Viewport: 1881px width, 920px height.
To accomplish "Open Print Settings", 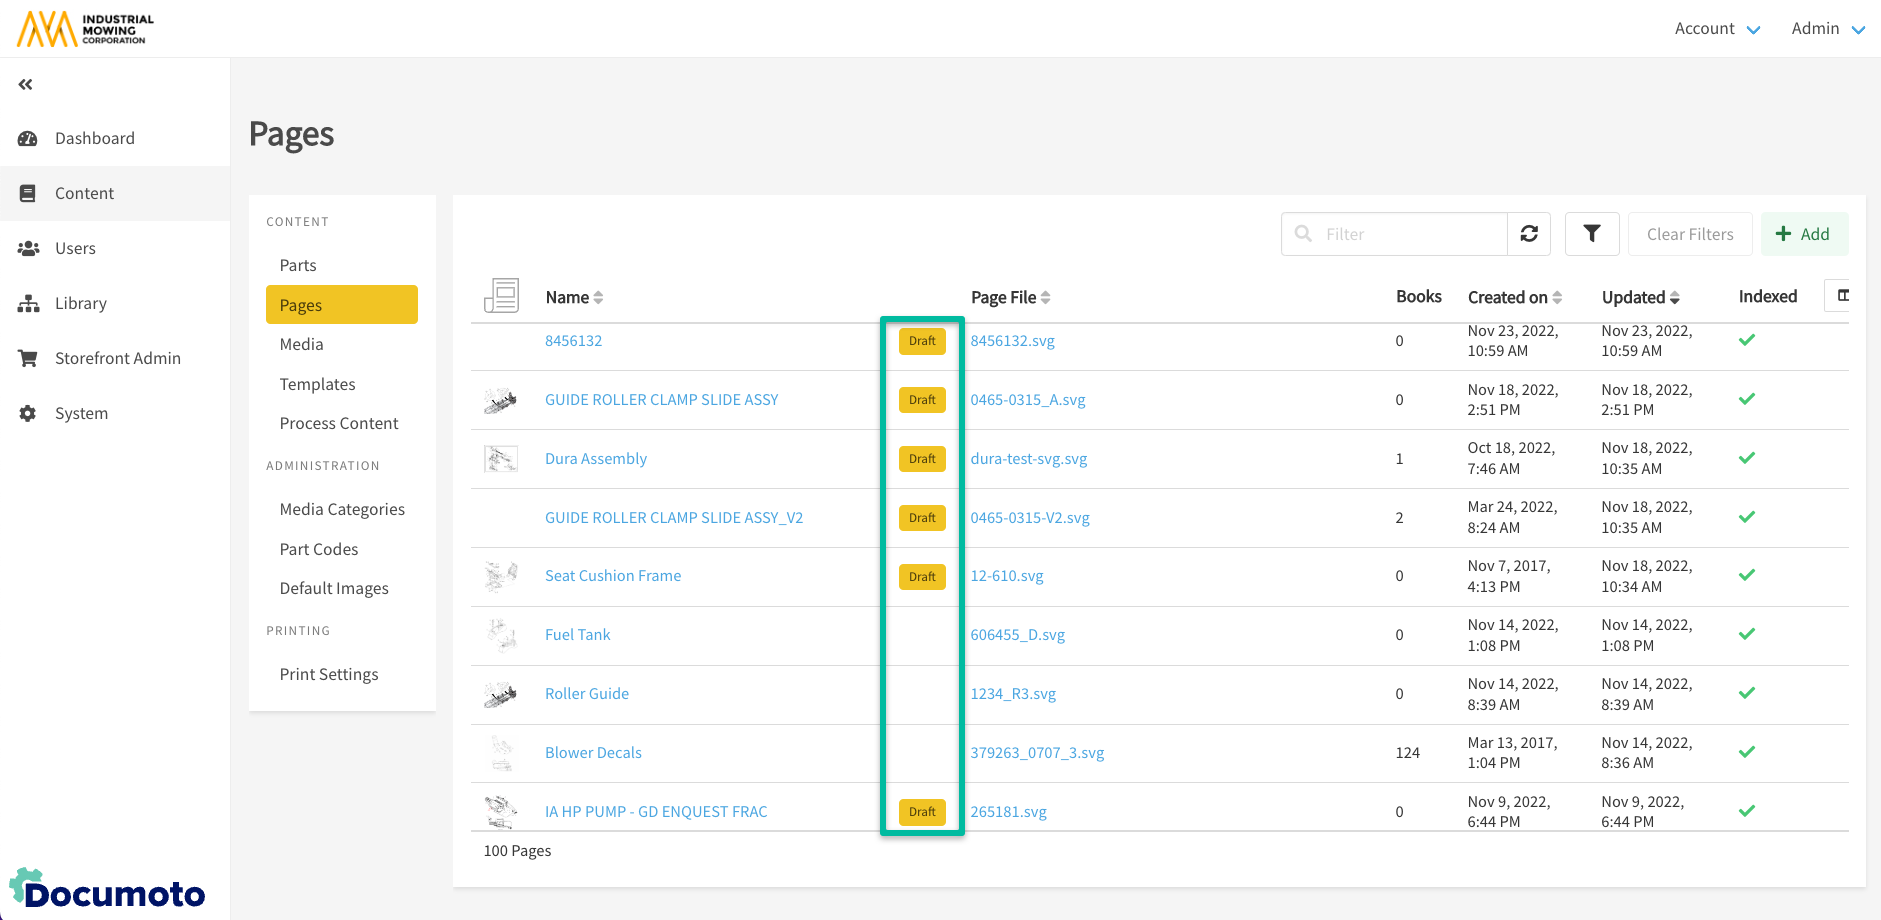I will pyautogui.click(x=329, y=675).
